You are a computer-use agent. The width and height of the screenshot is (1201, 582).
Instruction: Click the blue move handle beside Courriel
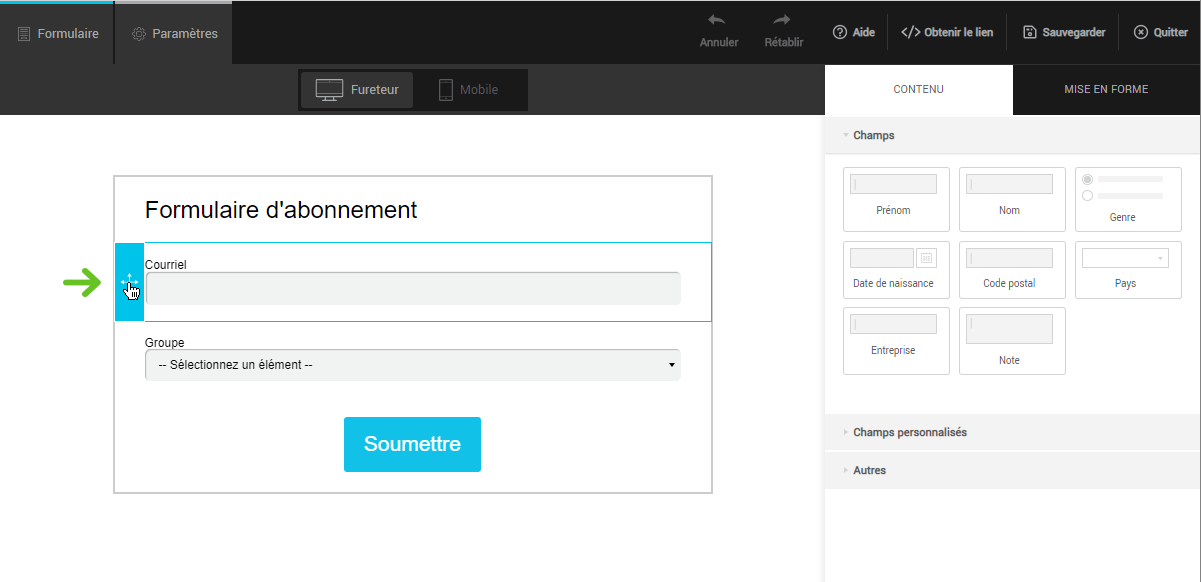pos(129,282)
